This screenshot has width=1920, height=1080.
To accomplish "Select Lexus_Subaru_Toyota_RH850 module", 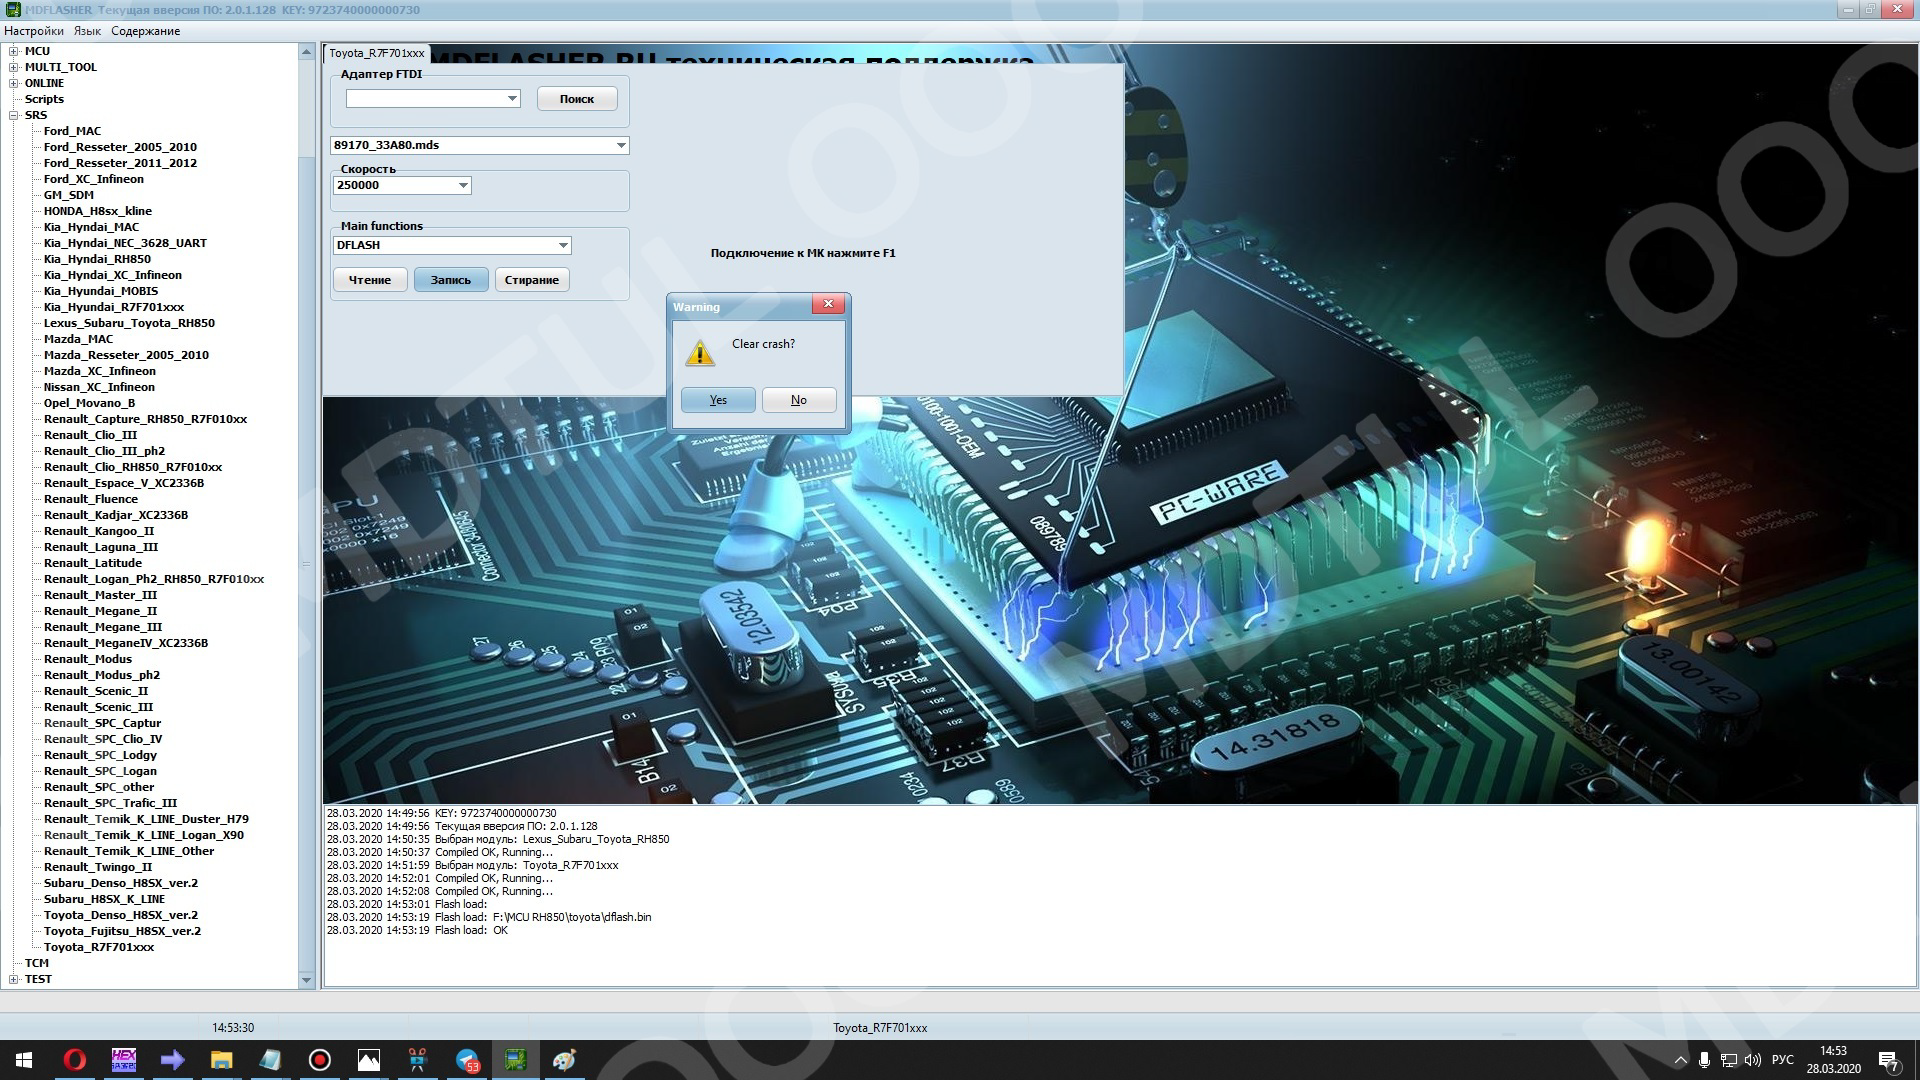I will pos(129,323).
